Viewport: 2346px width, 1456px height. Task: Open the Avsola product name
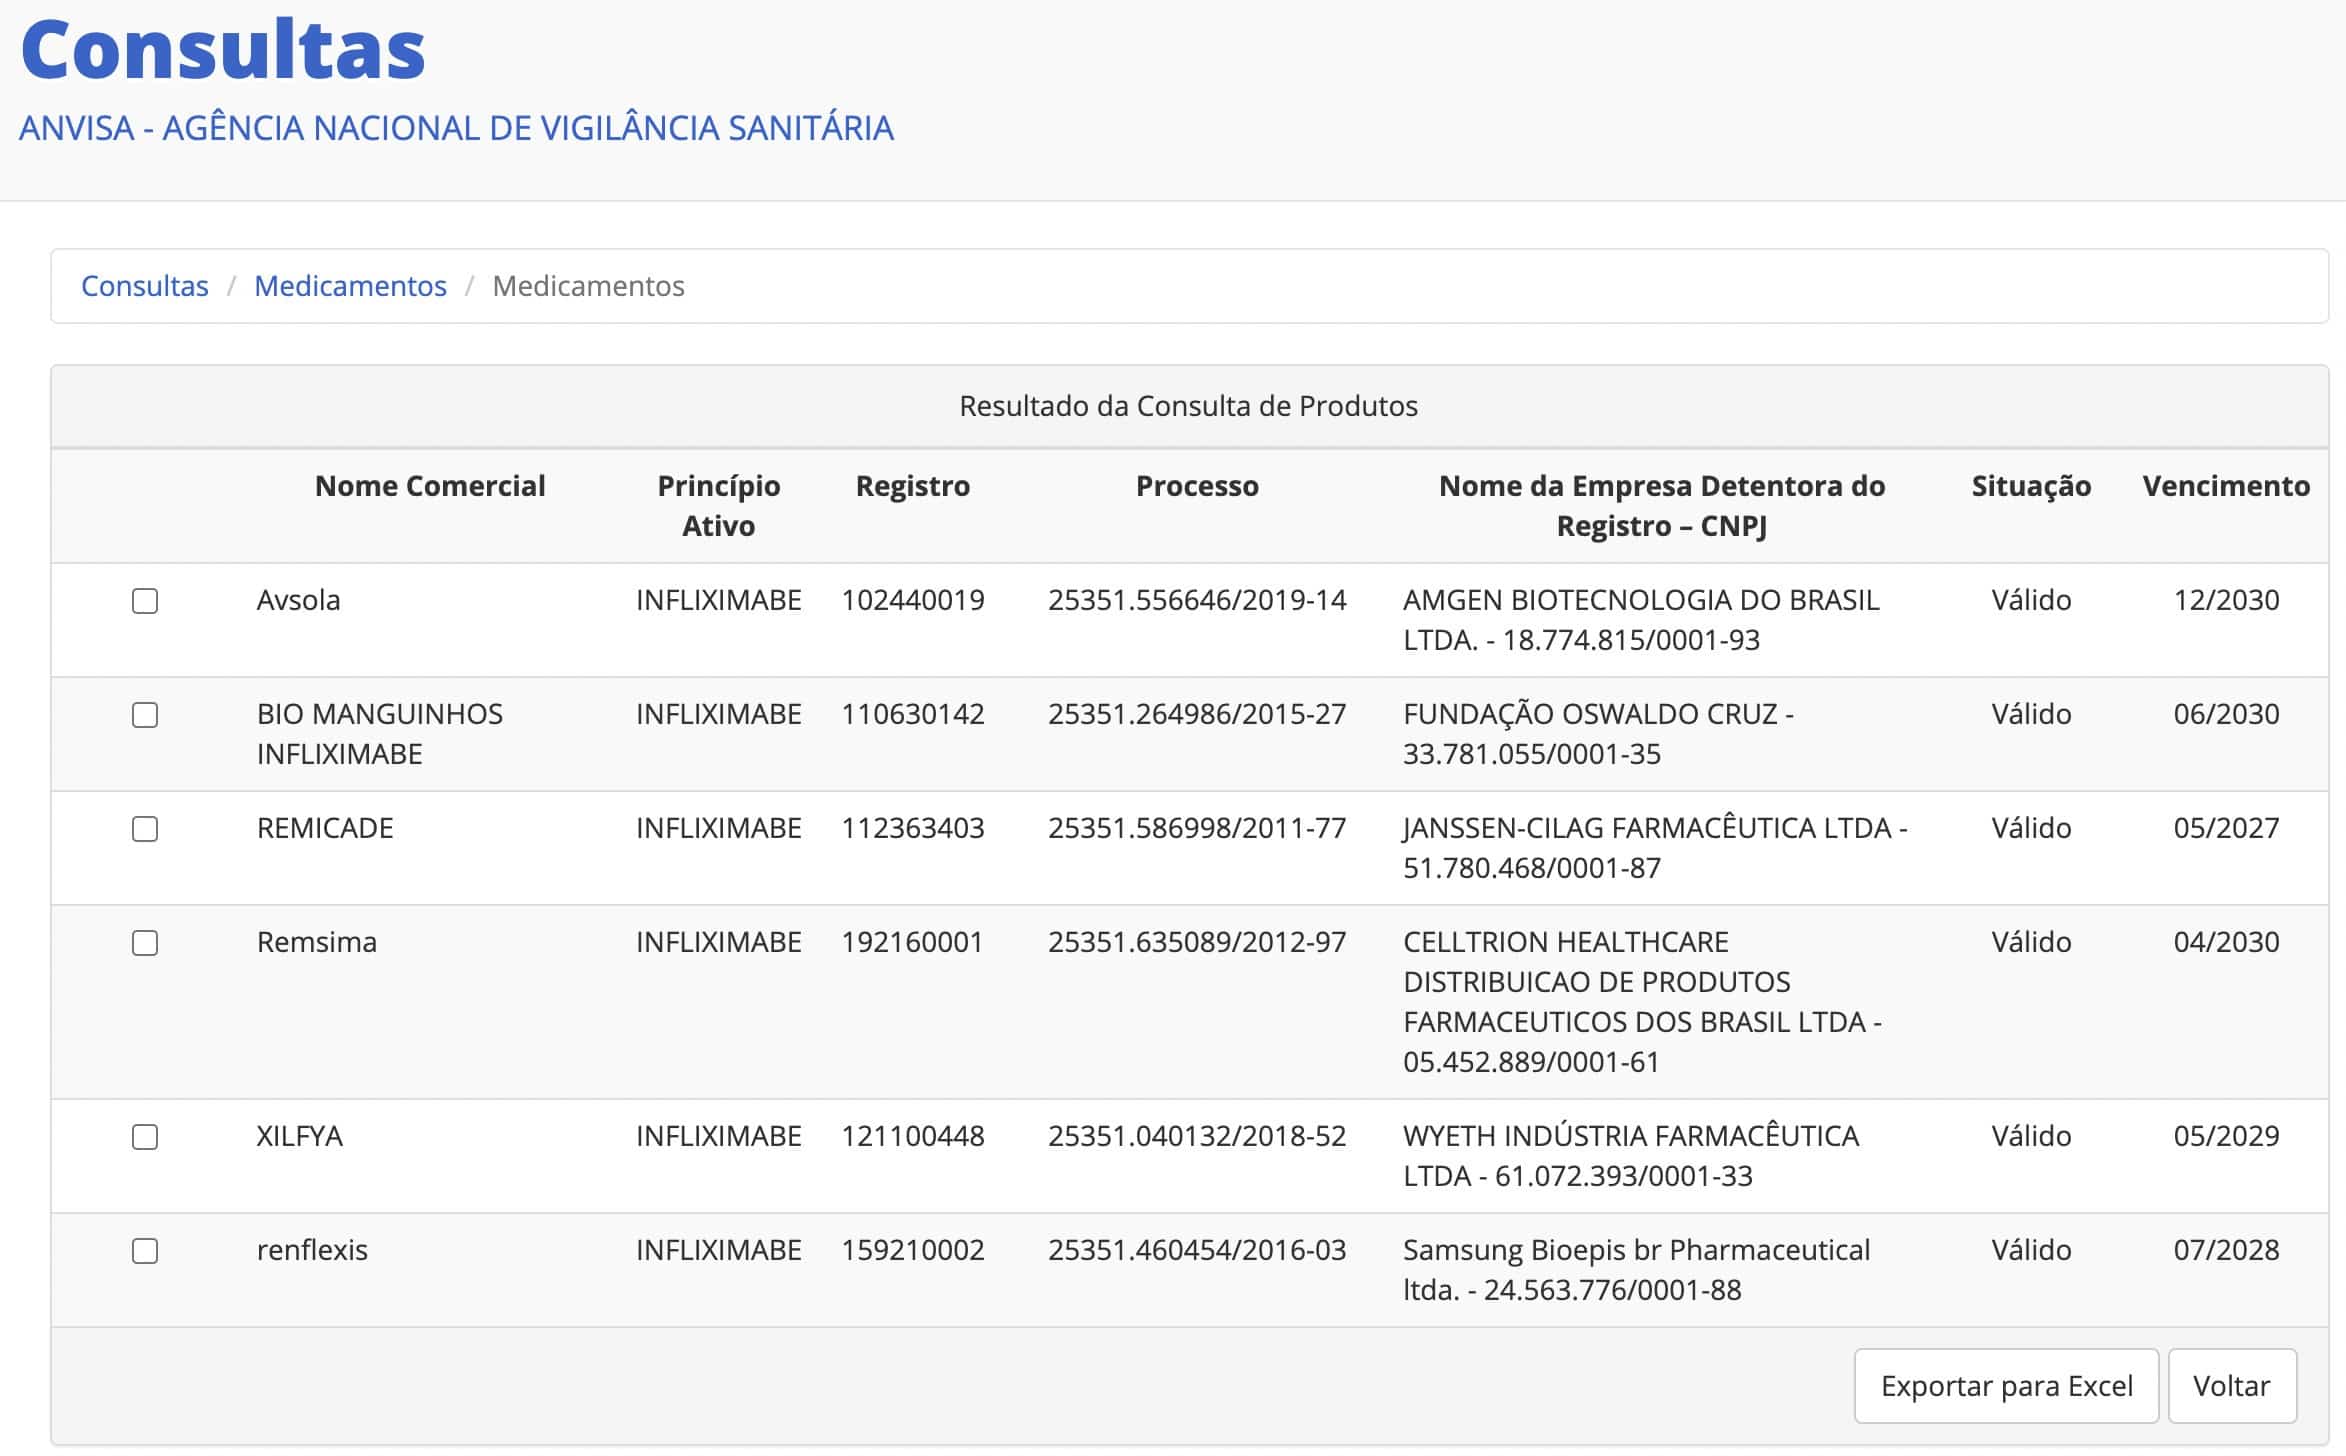298,600
